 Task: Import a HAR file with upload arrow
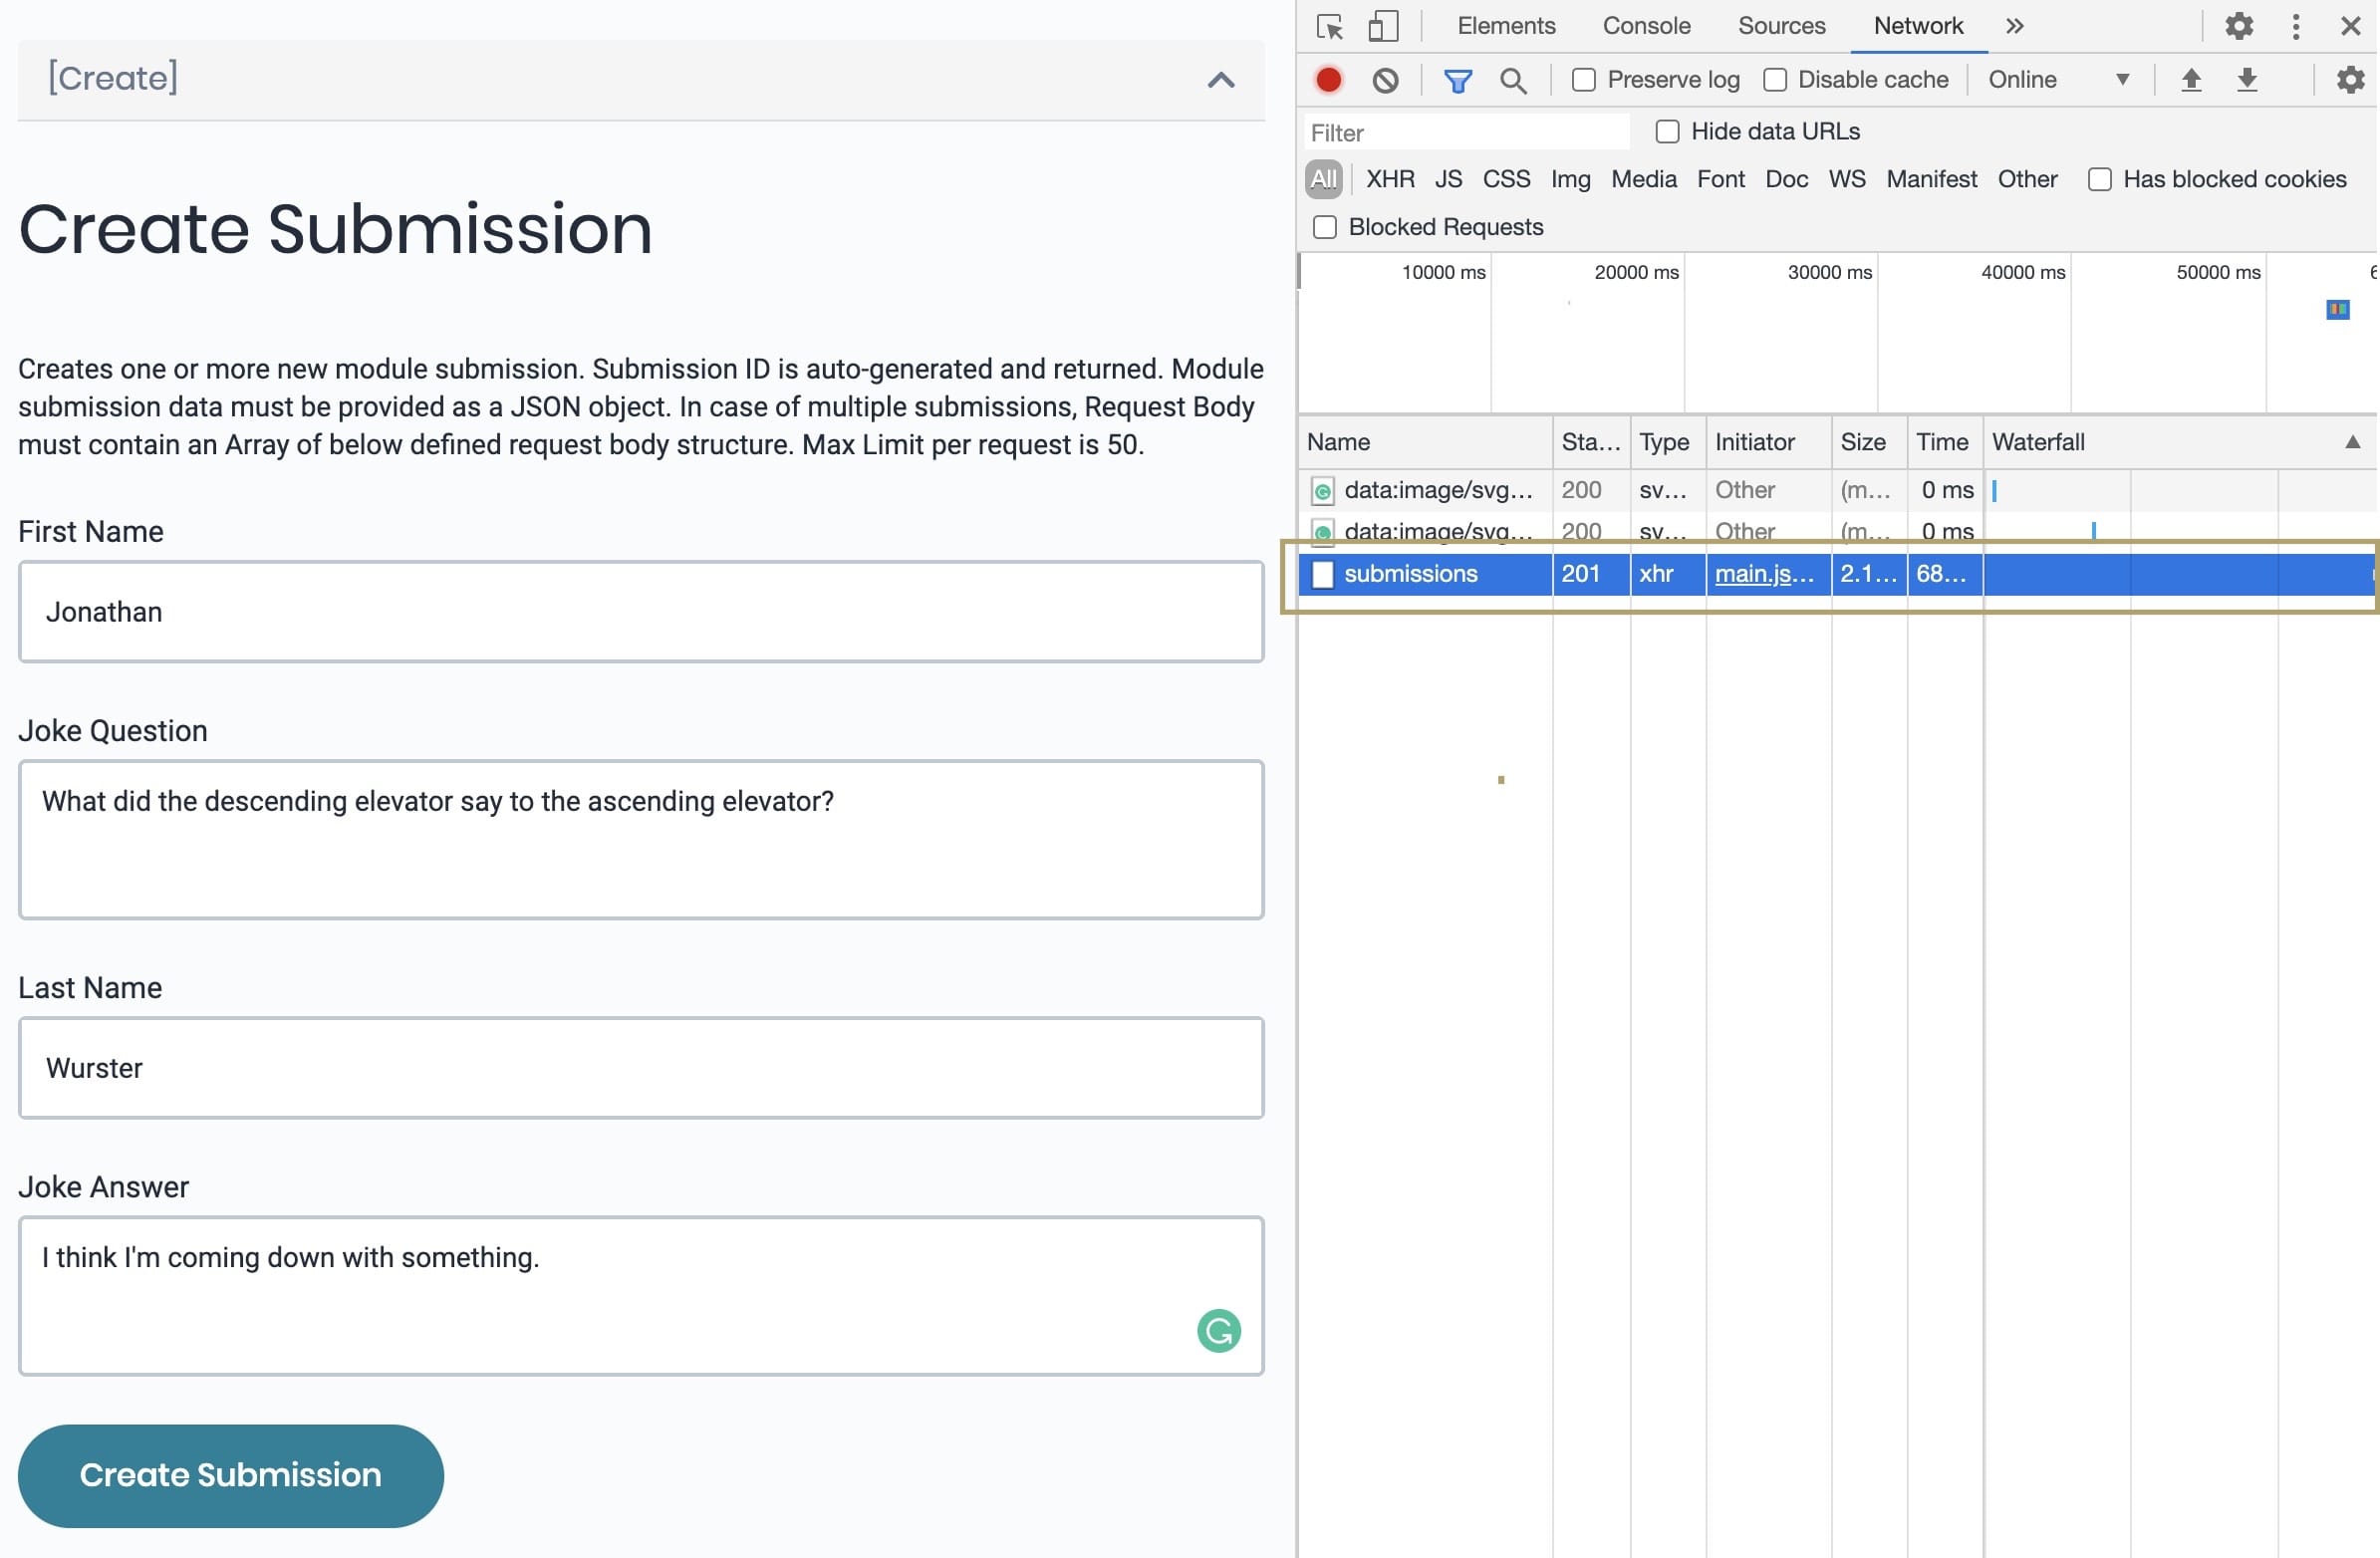[2191, 79]
